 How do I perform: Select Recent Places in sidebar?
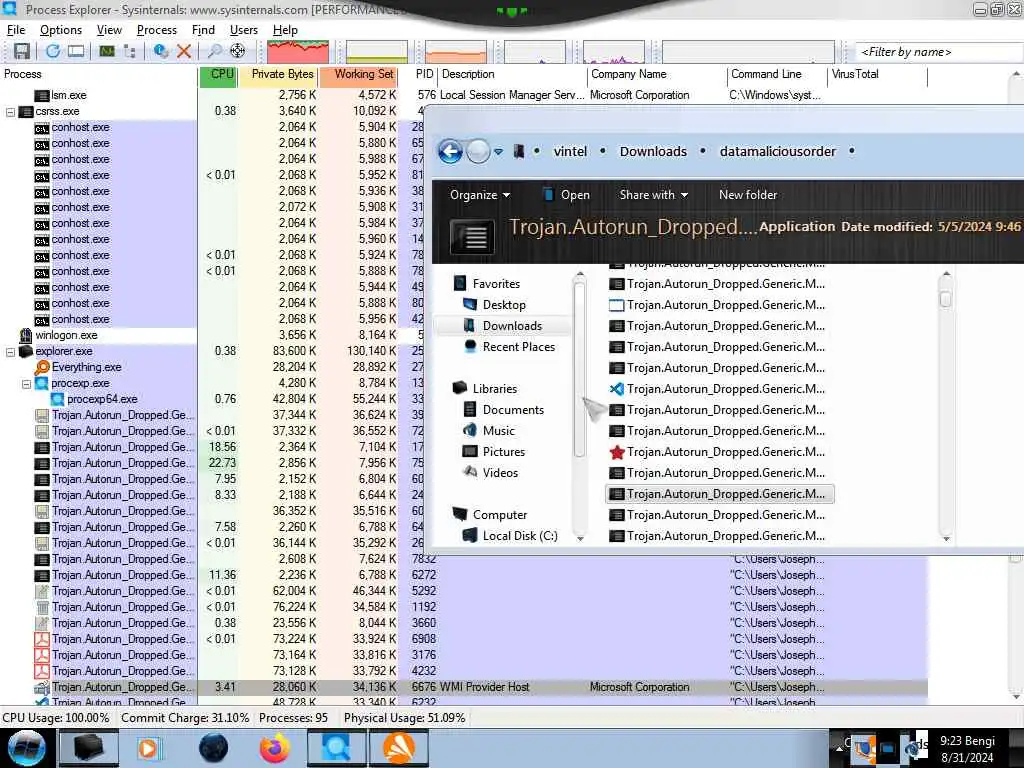pyautogui.click(x=519, y=347)
